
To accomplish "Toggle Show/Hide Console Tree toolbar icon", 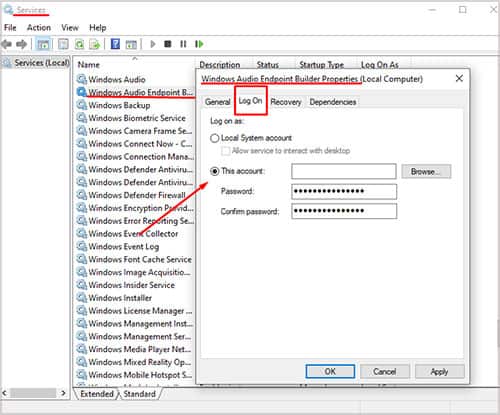I will pyautogui.click(x=43, y=44).
